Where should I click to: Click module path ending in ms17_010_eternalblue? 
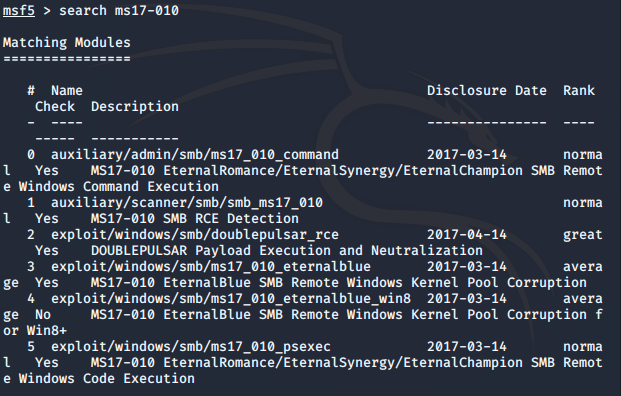coord(211,267)
